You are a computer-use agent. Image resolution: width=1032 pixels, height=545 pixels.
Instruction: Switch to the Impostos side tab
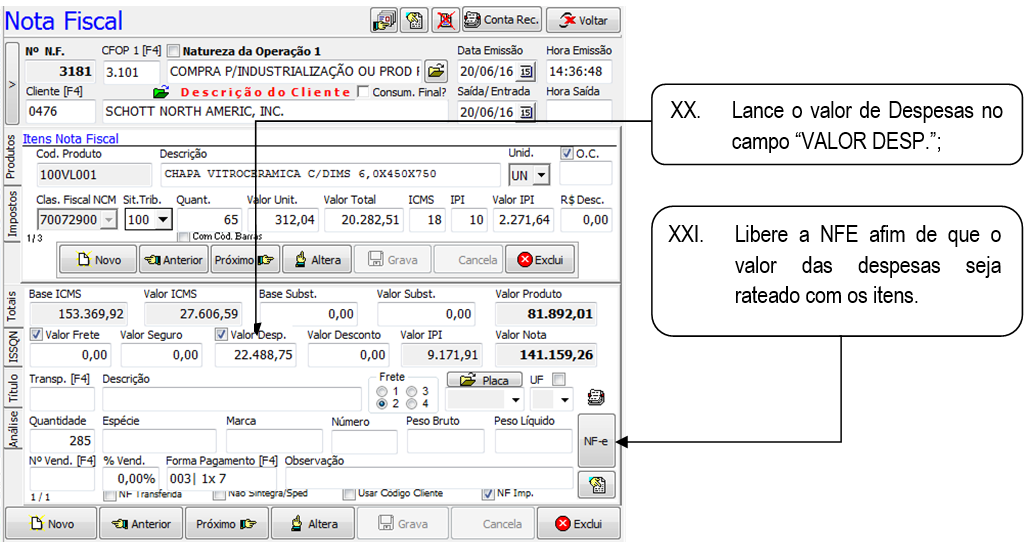coord(12,214)
